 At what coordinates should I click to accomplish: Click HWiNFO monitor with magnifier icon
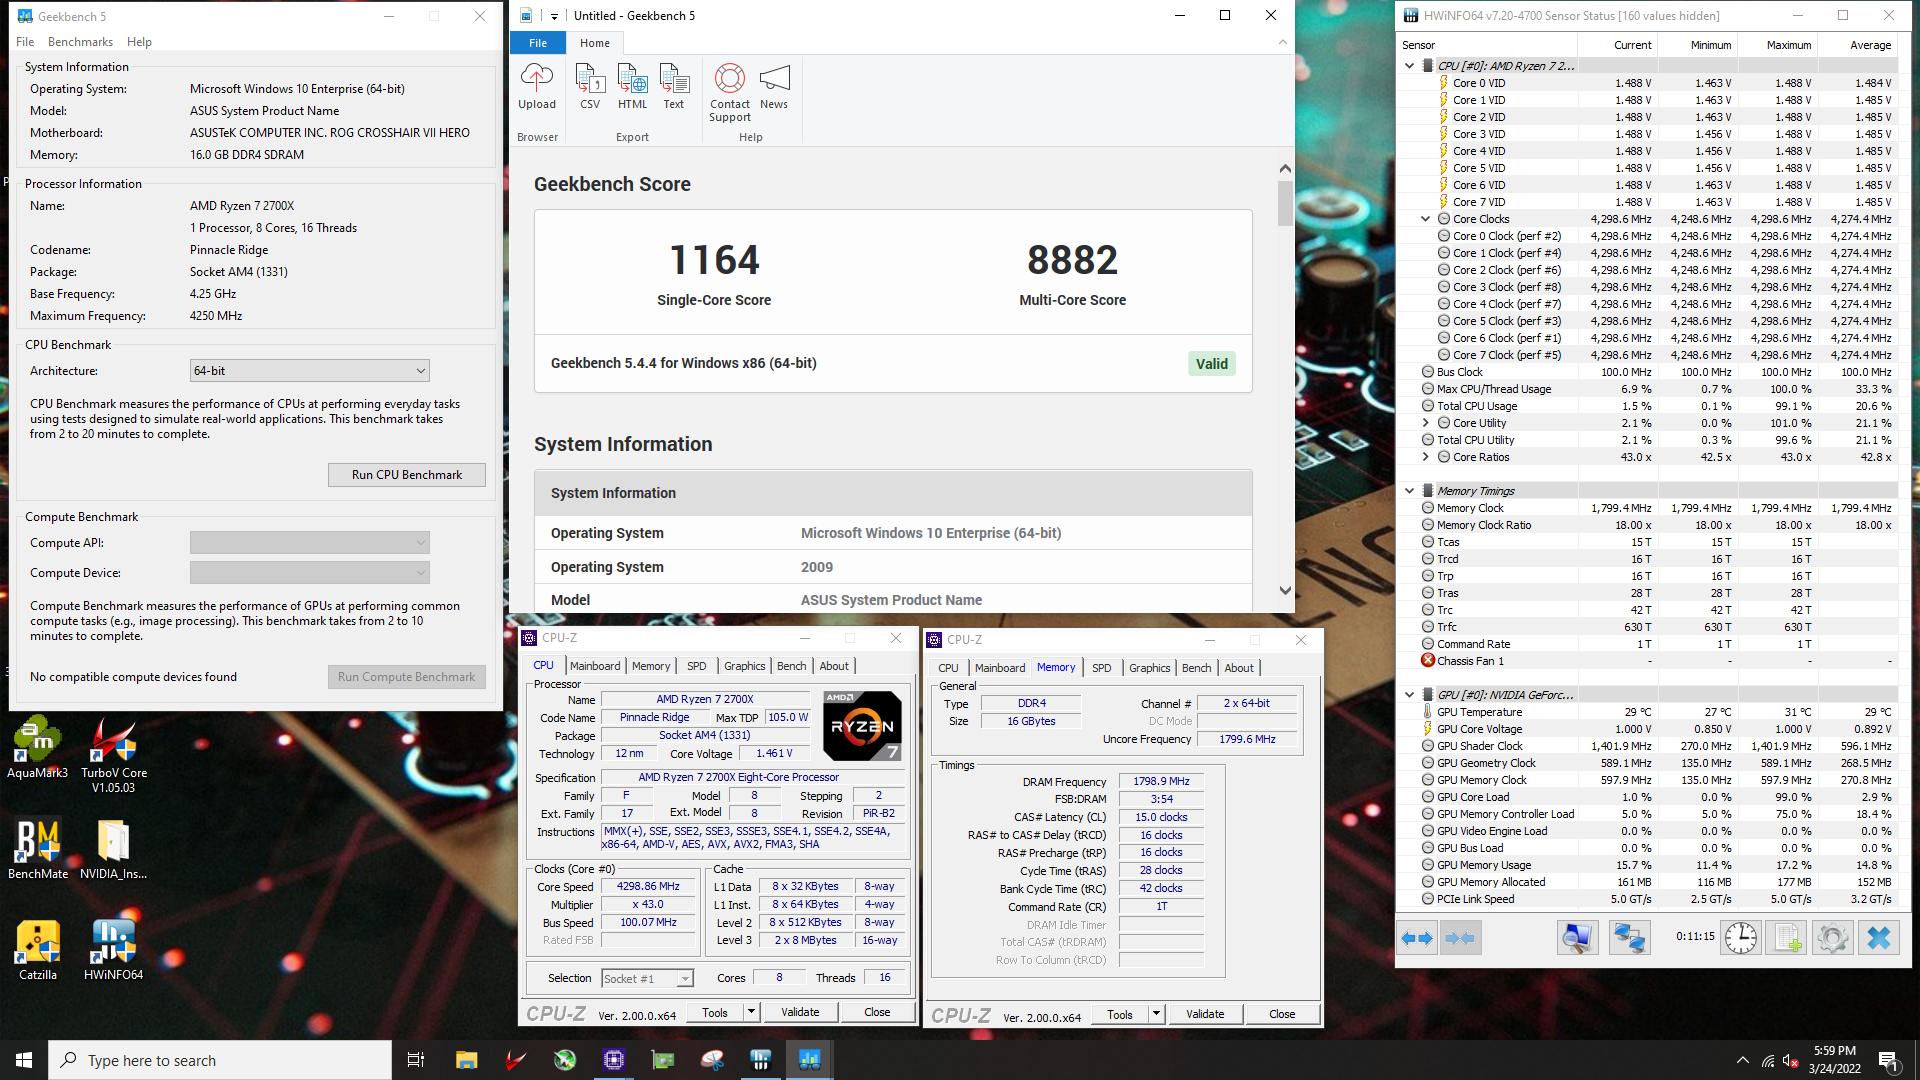pyautogui.click(x=1577, y=938)
